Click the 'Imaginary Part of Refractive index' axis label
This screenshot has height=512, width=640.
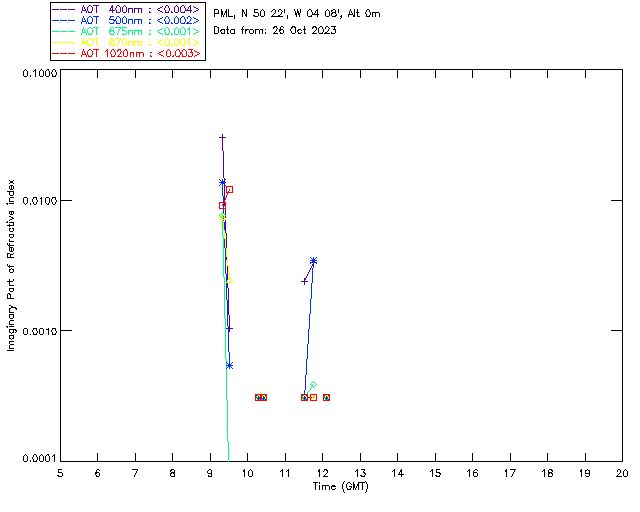pos(11,265)
